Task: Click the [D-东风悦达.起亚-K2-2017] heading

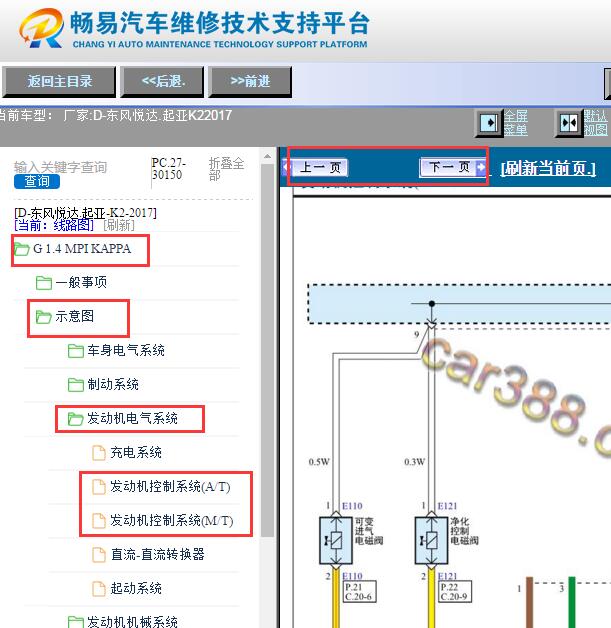Action: click(85, 212)
